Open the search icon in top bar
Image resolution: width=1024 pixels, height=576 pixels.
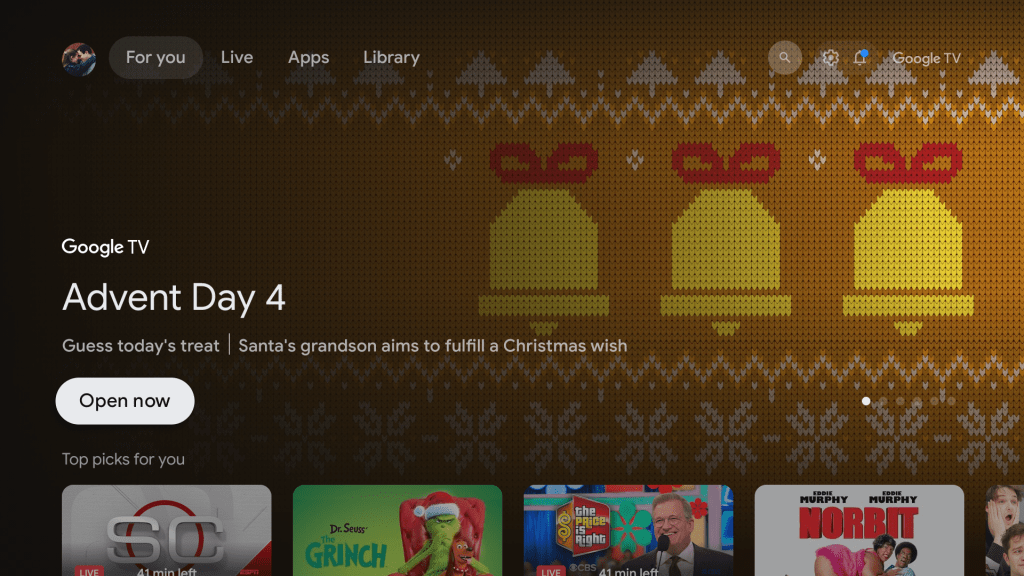(x=784, y=57)
